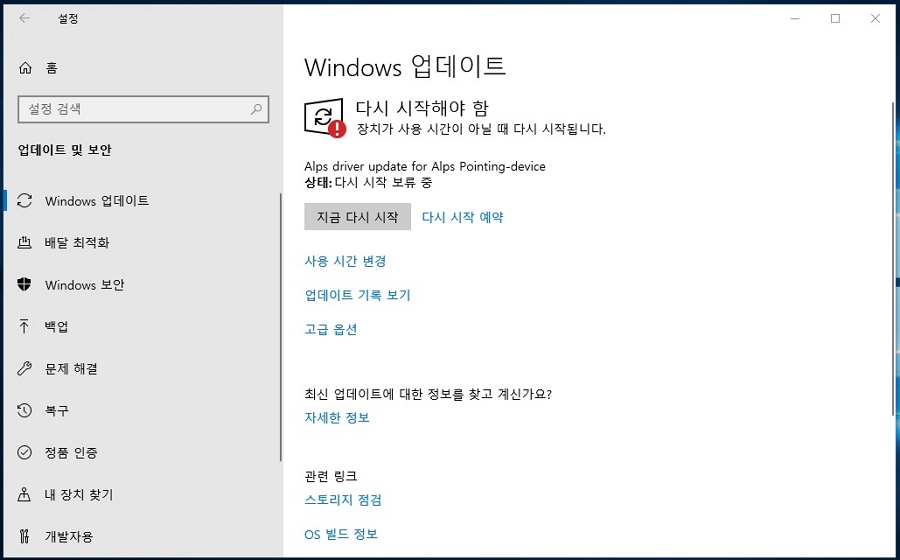The image size is (900, 560).
Task: Click the 복구 history clock icon
Action: 24,410
